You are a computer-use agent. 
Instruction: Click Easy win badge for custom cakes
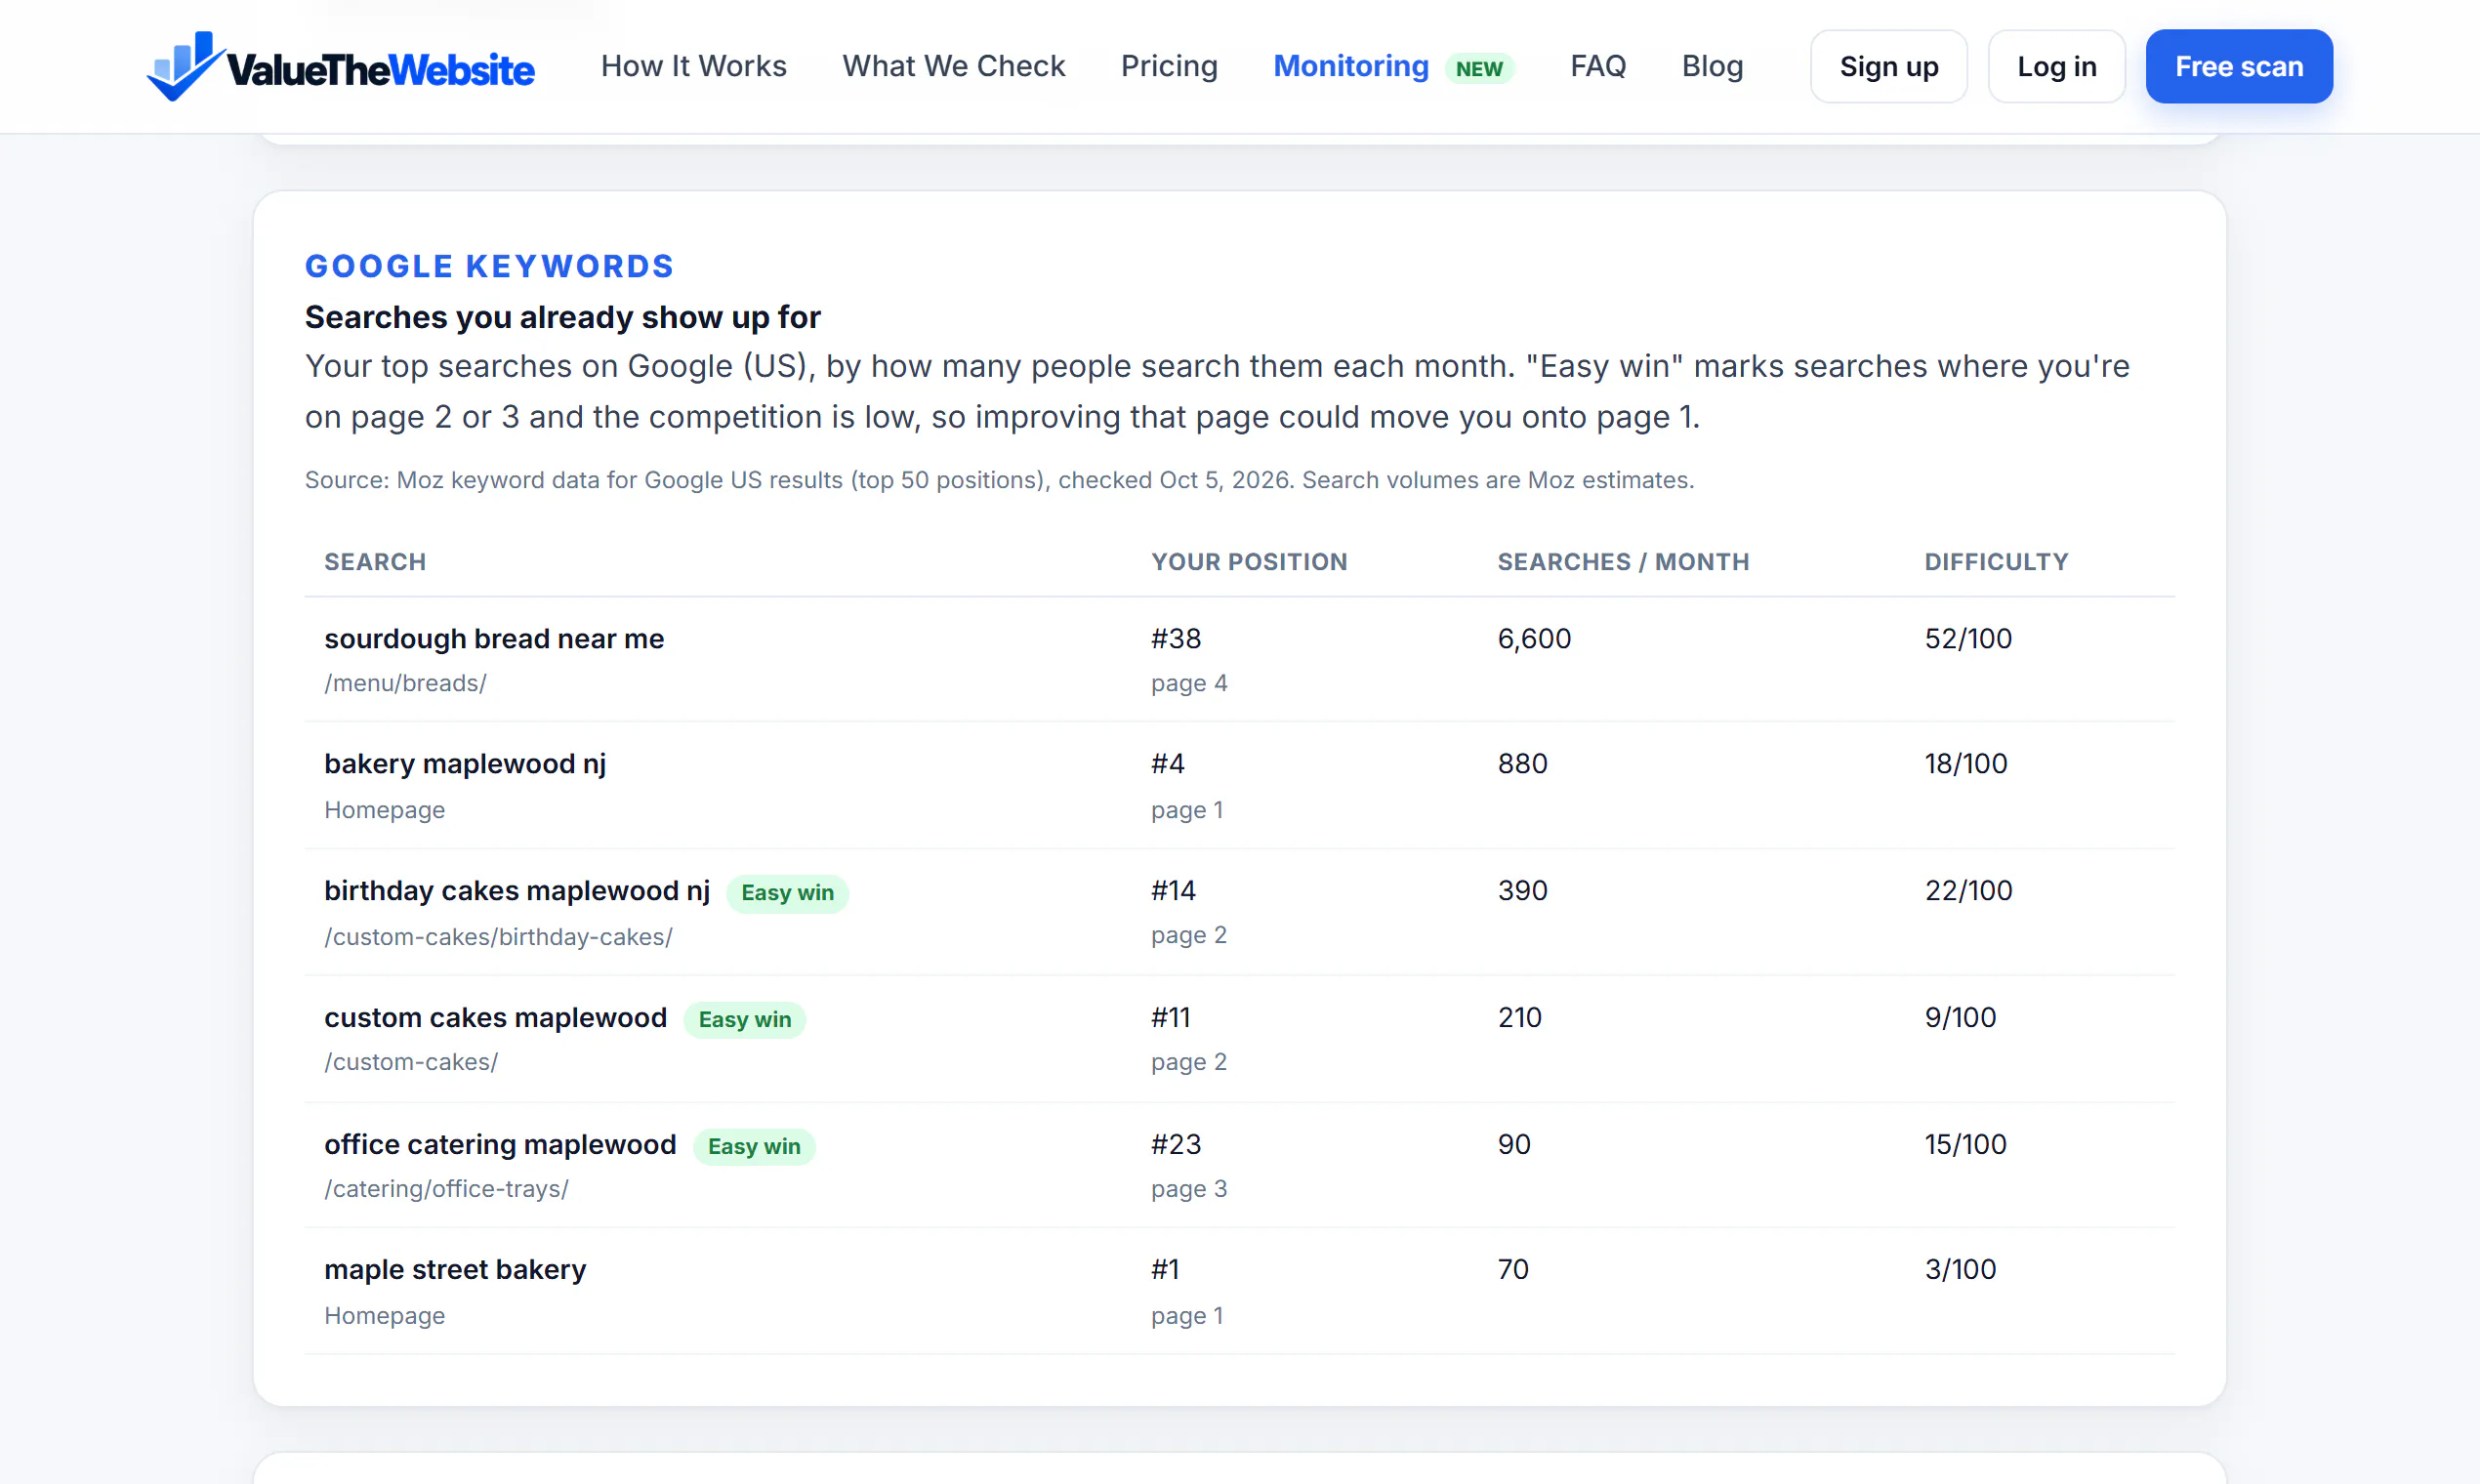coord(744,1020)
